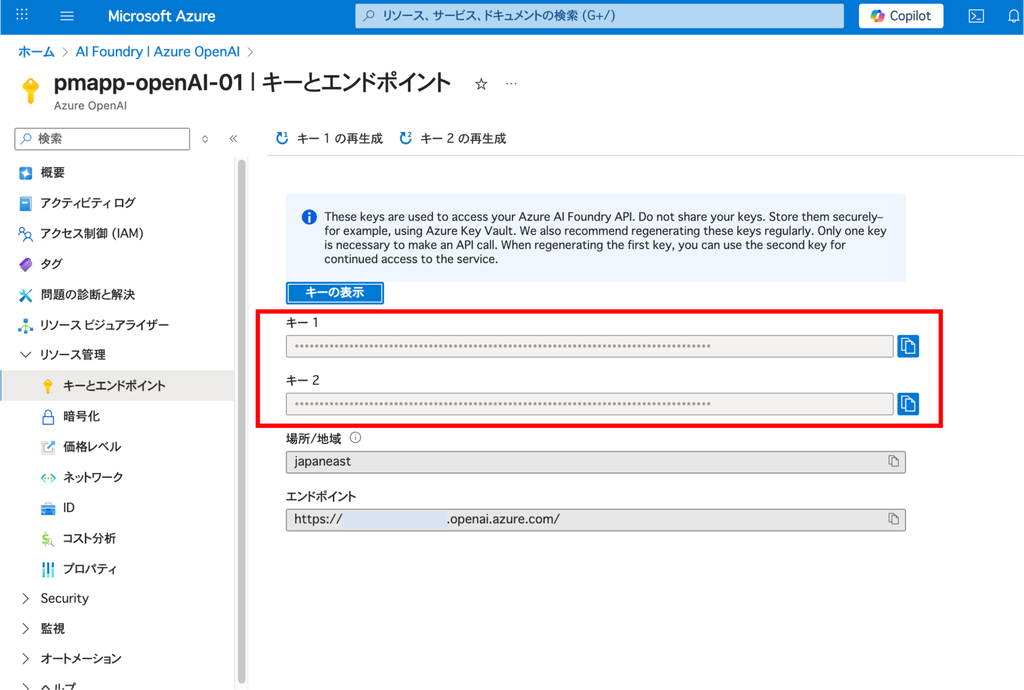The image size is (1024, 690).
Task: Click the activity log book icon
Action: tap(25, 204)
